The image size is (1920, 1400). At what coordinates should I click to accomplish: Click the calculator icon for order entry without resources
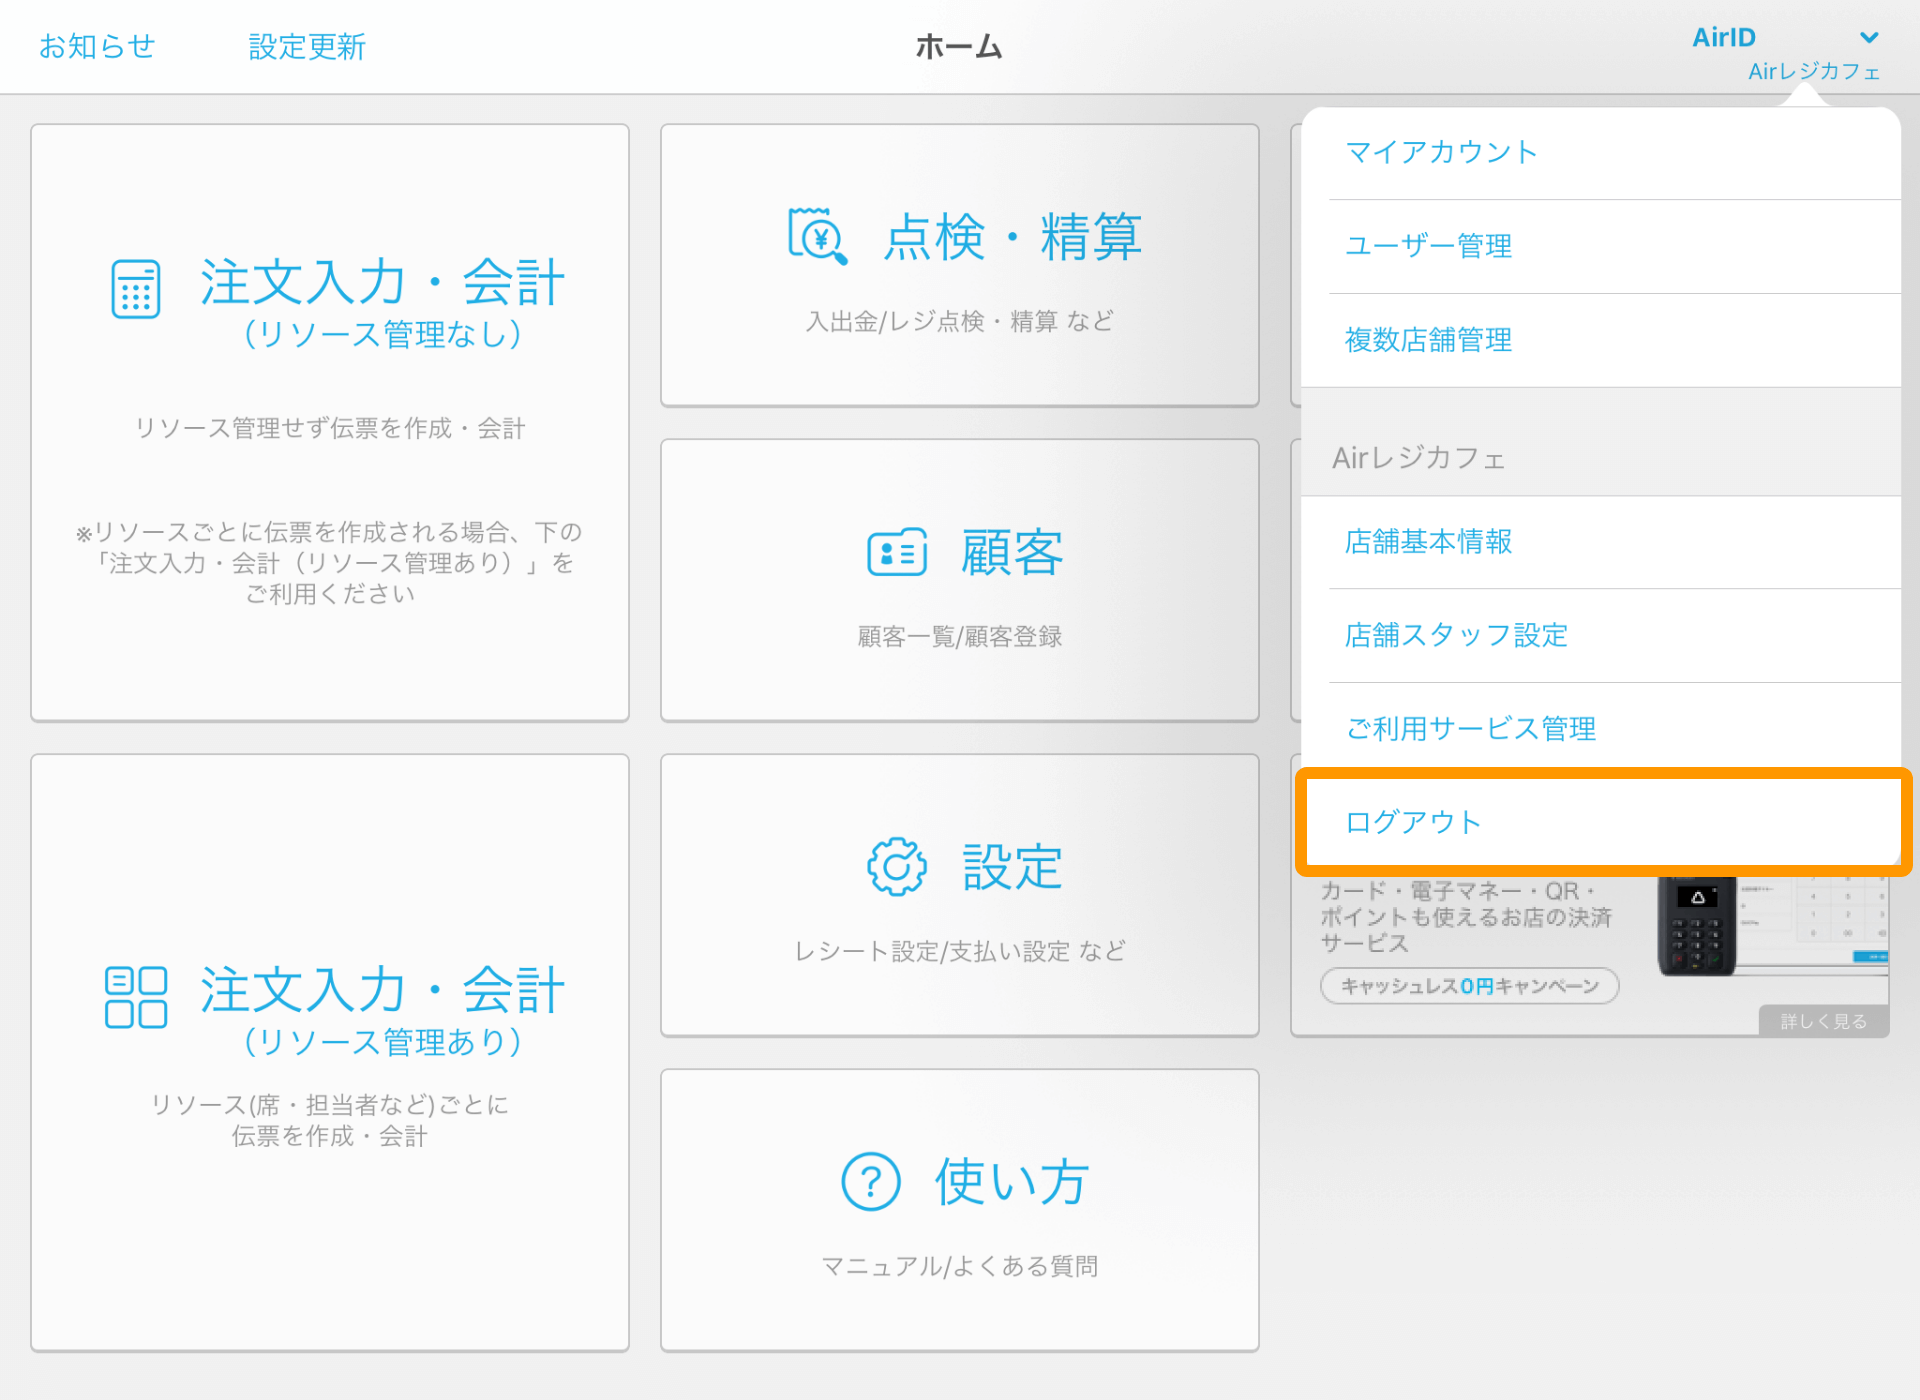click(136, 289)
